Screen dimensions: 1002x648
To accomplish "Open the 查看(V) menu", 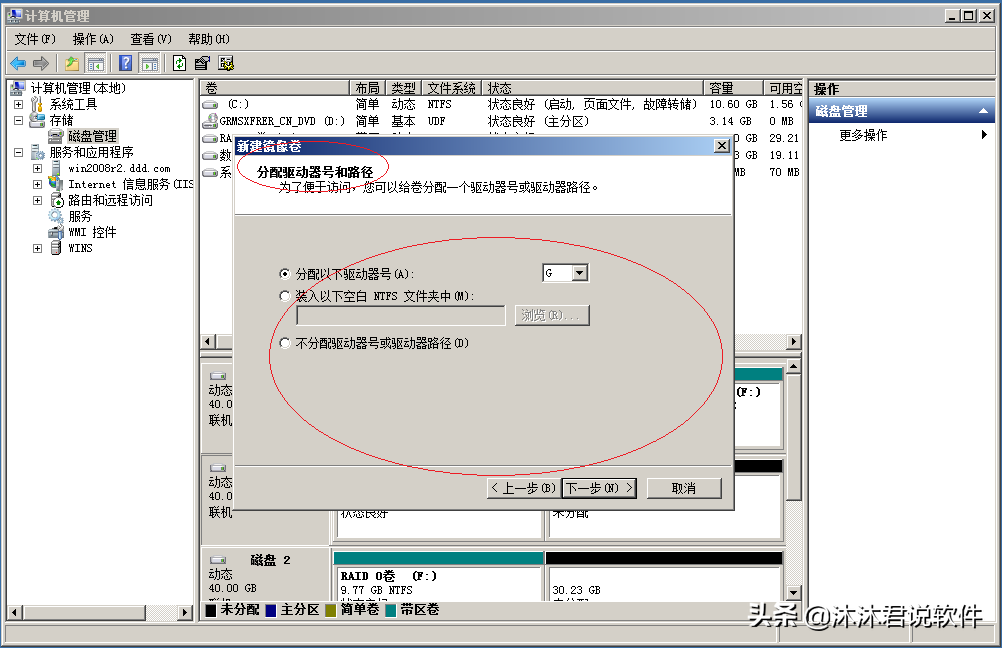I will pyautogui.click(x=151, y=39).
